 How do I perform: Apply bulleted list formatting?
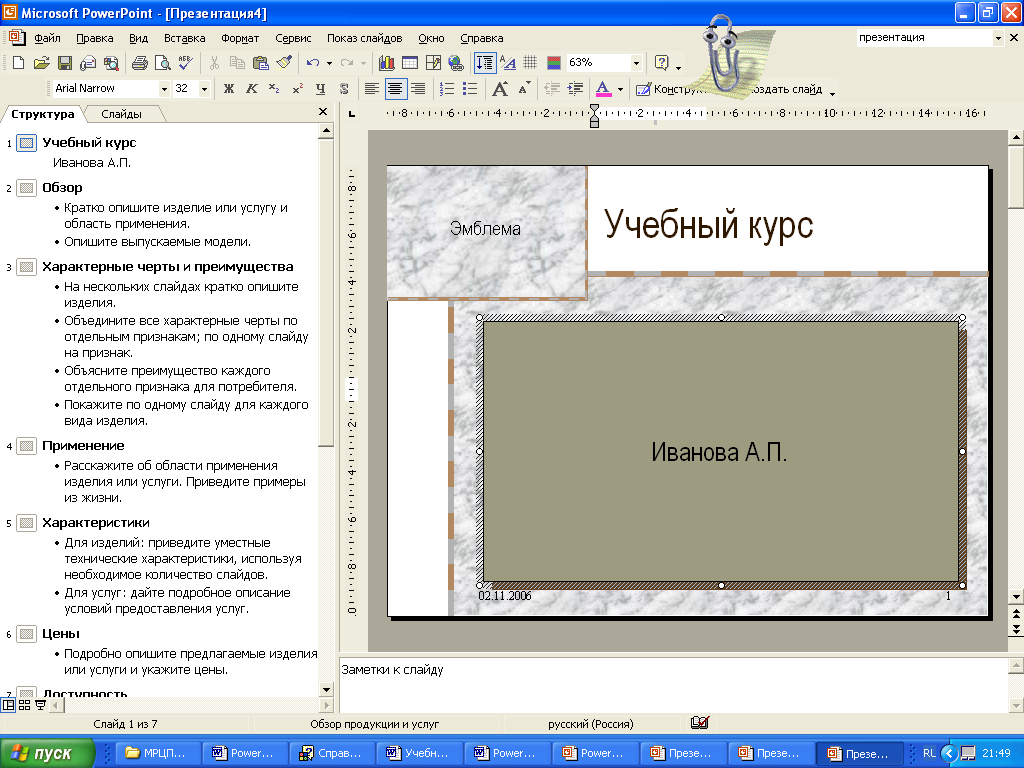click(470, 89)
